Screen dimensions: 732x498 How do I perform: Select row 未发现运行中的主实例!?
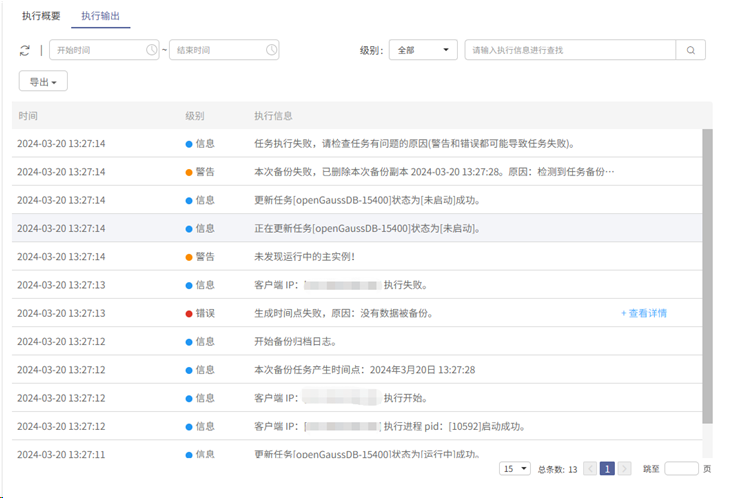(x=357, y=257)
